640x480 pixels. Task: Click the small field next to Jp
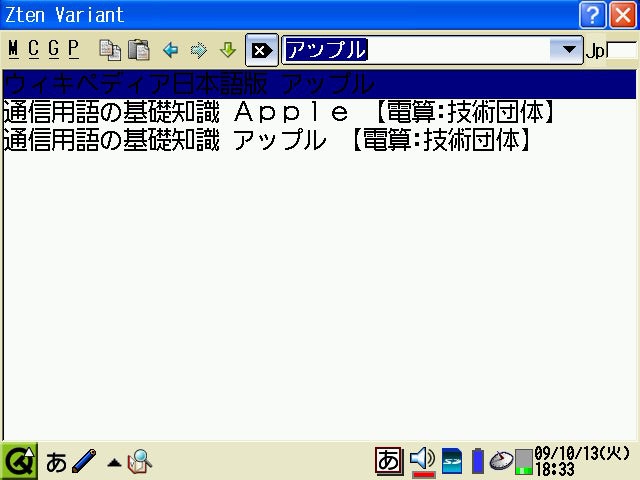tap(622, 50)
